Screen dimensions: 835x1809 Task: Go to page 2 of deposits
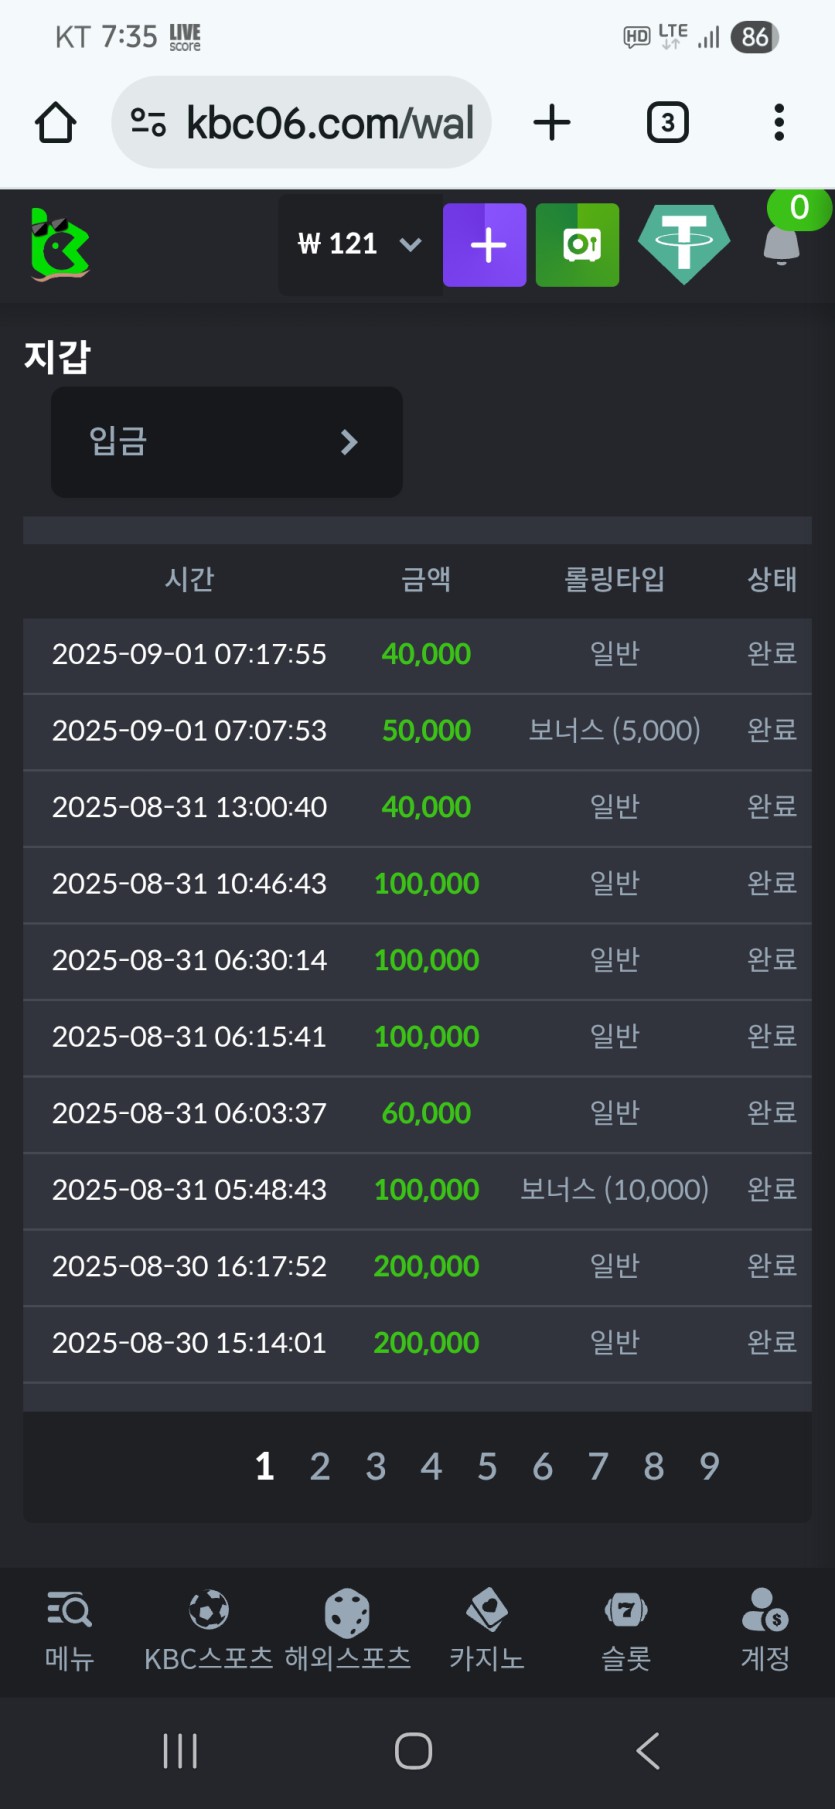click(320, 1466)
